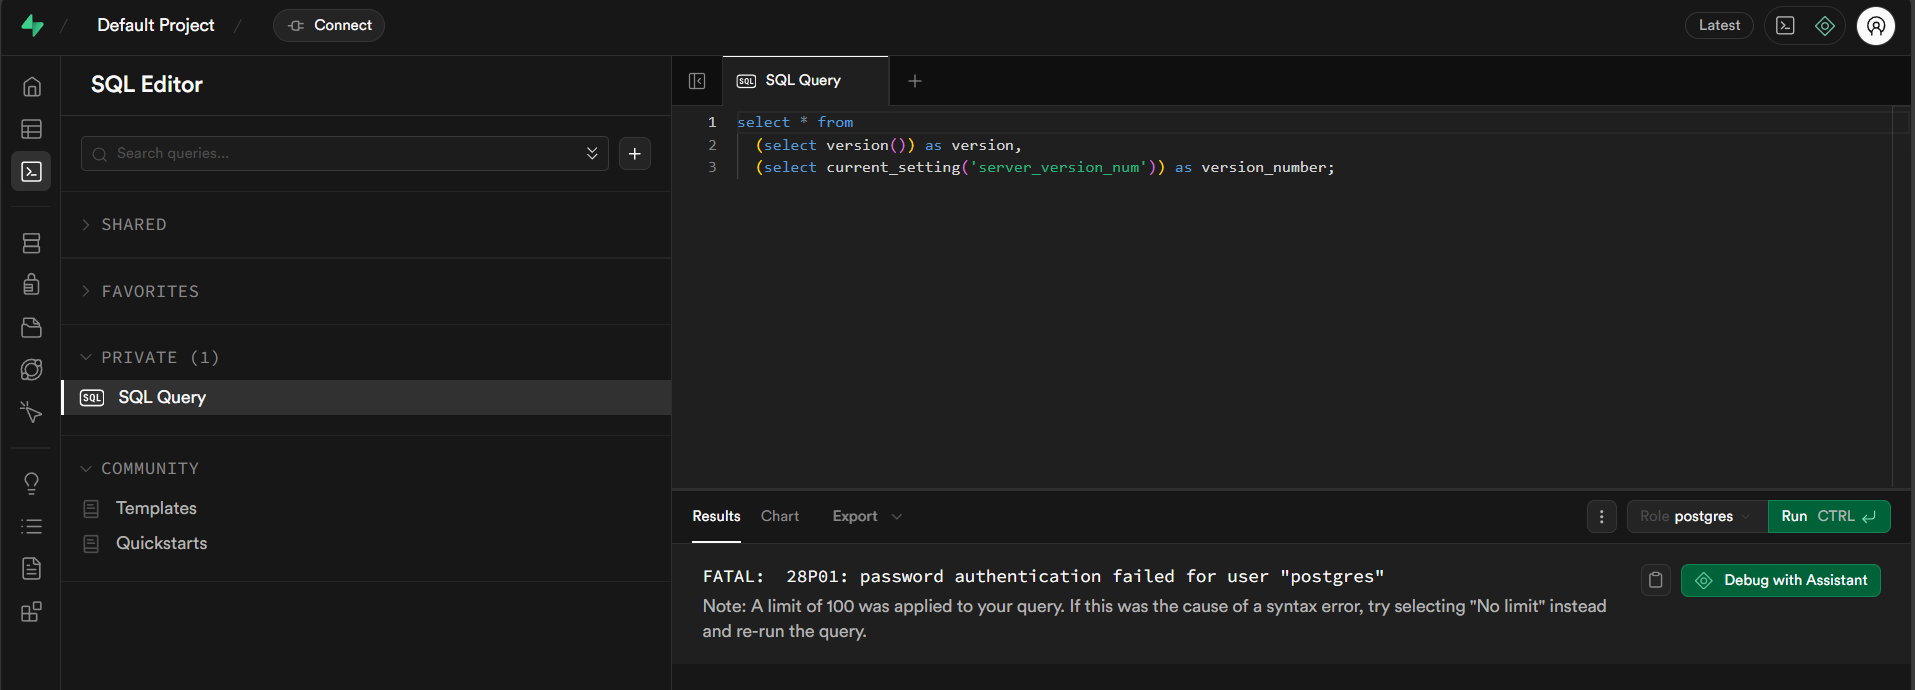The width and height of the screenshot is (1915, 690).
Task: Select the Results tab
Action: pyautogui.click(x=716, y=516)
